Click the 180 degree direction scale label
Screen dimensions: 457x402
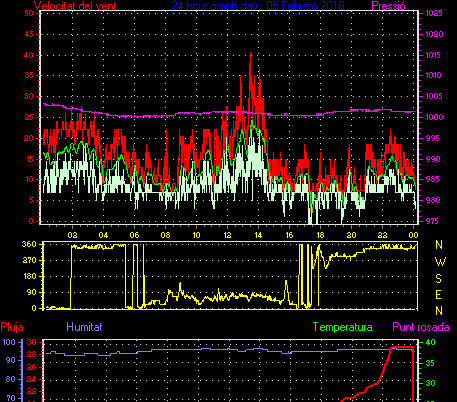(29, 276)
